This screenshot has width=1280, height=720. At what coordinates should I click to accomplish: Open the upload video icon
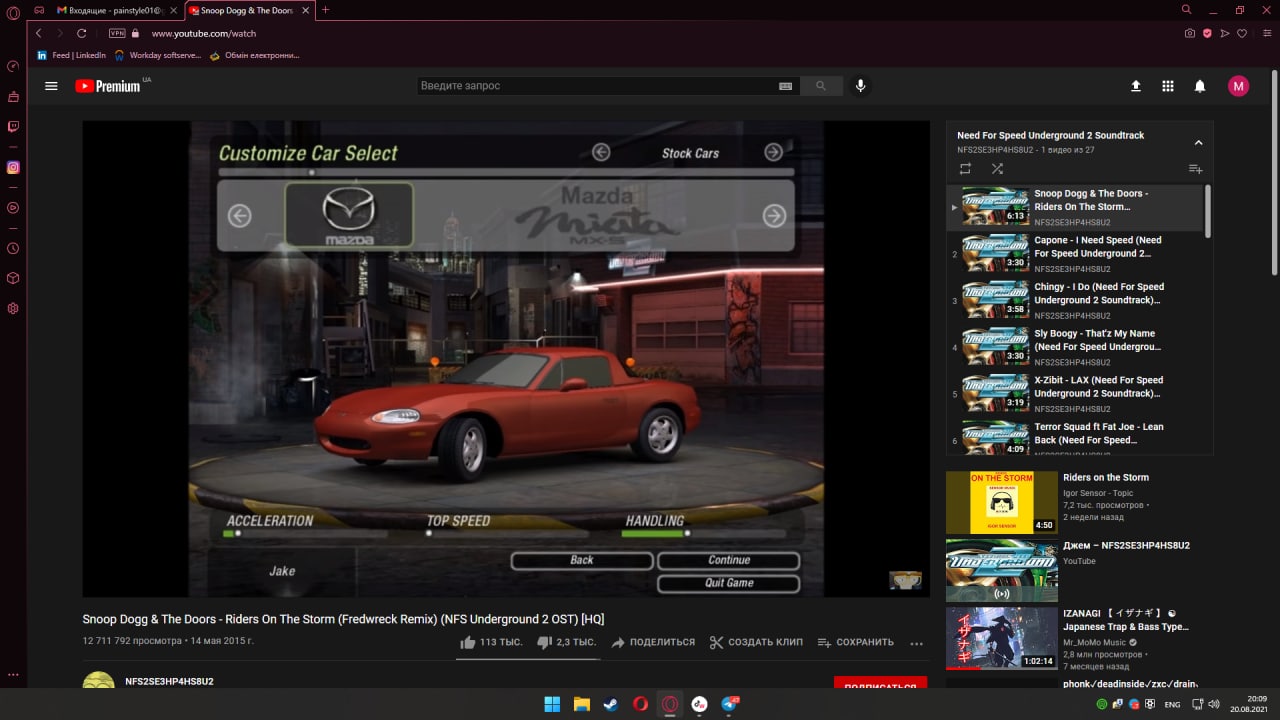point(1136,86)
